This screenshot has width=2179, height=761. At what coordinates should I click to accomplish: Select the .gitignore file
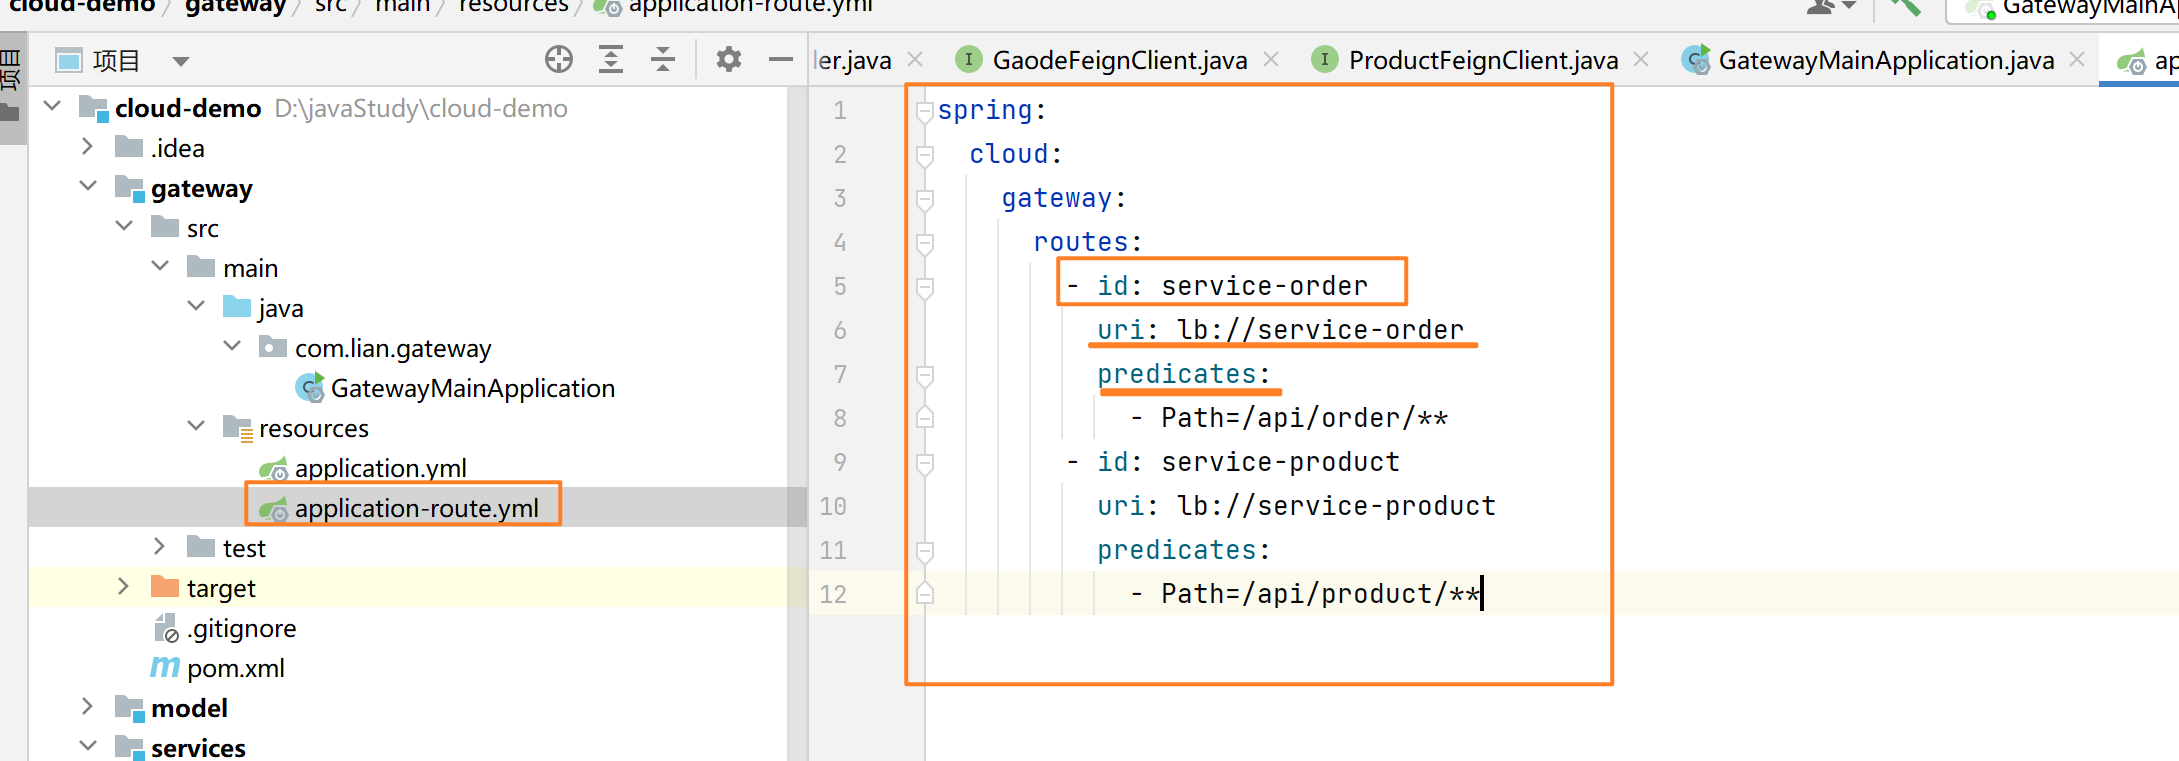[225, 628]
